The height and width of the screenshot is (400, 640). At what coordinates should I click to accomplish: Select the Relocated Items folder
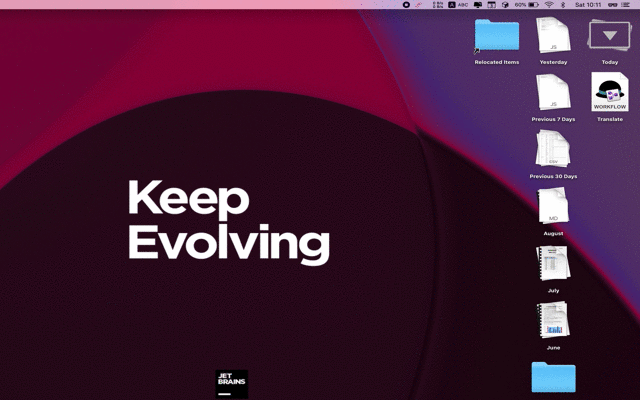click(x=497, y=37)
